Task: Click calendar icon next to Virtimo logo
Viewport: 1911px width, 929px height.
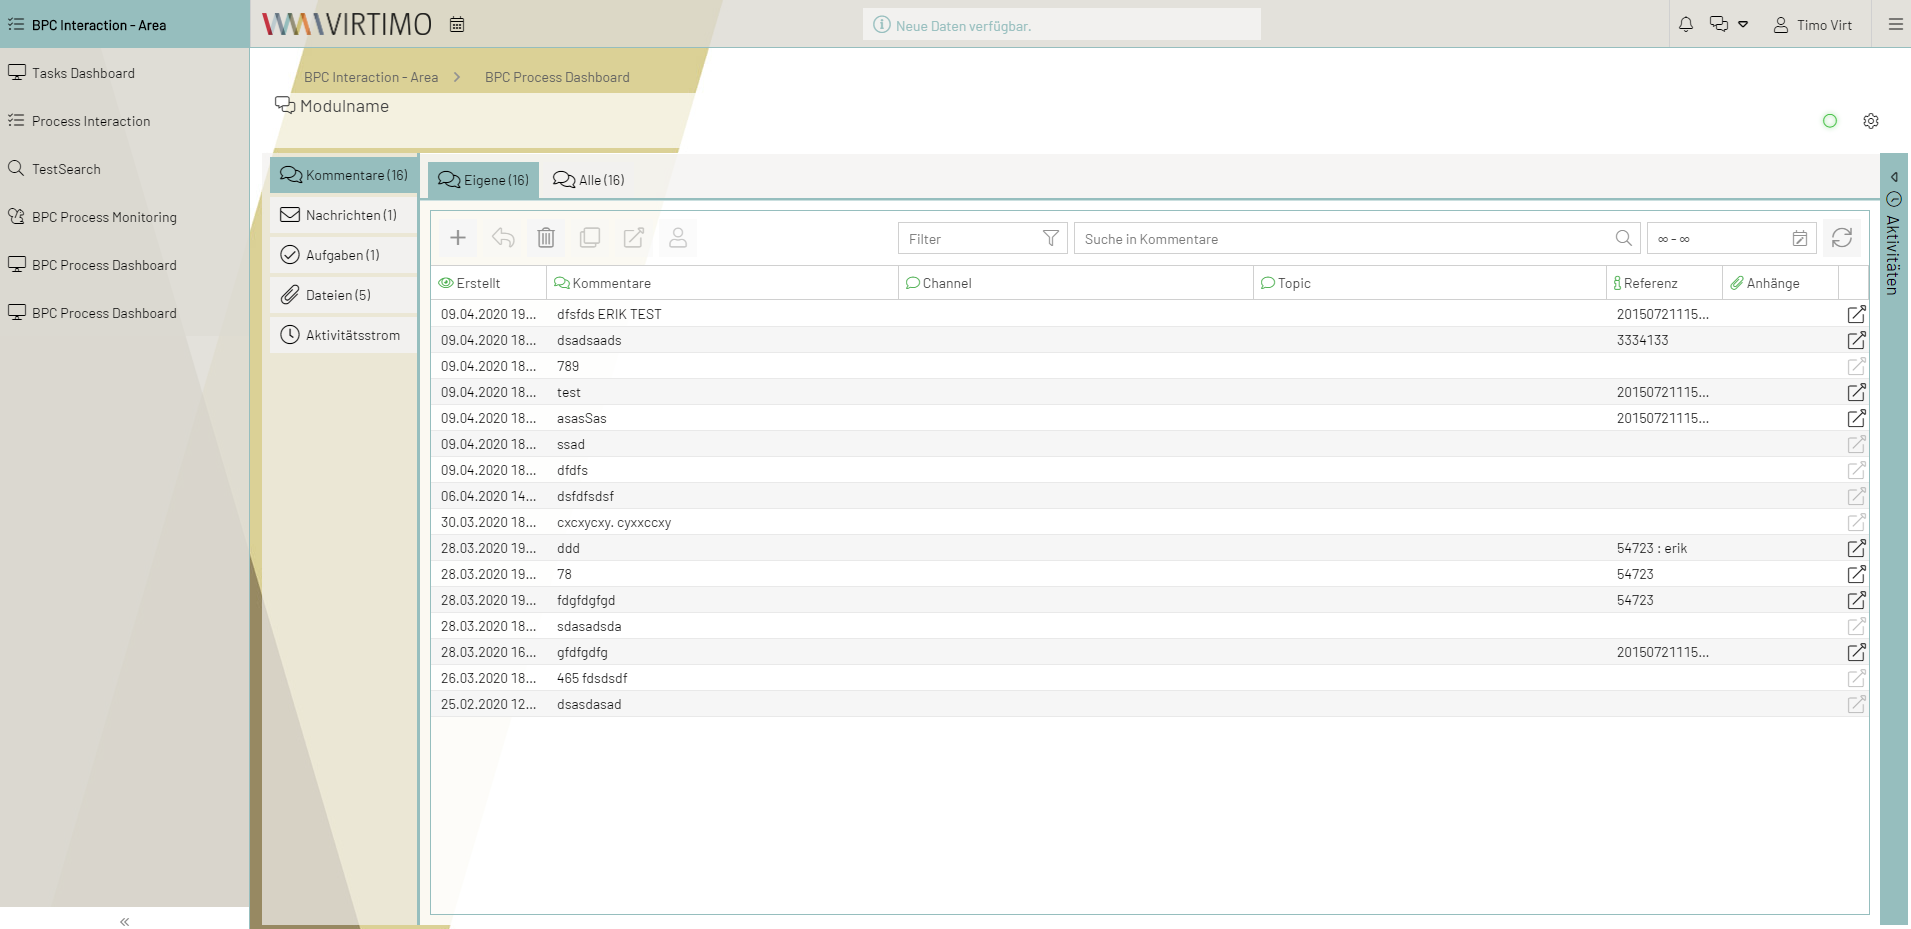Action: point(457,25)
